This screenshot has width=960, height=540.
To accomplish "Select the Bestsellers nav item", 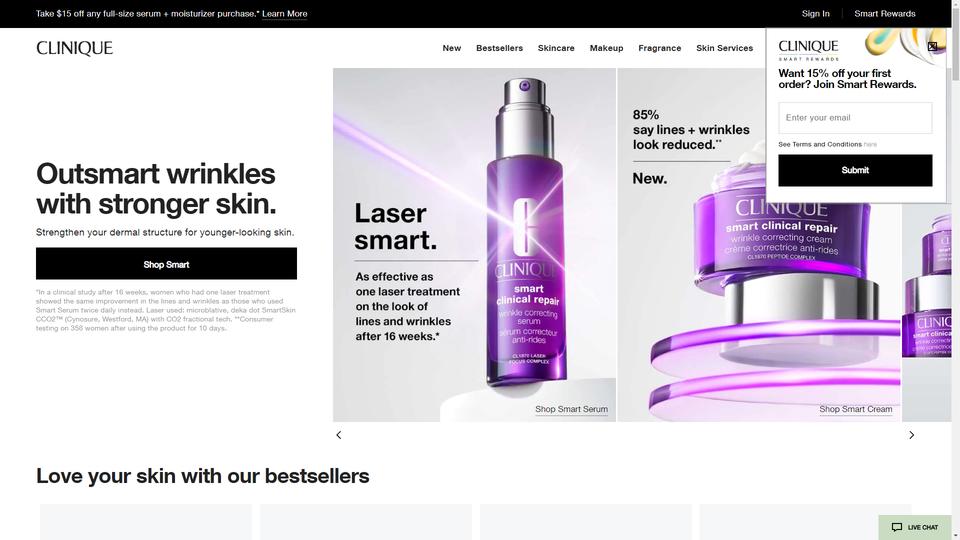I will coord(500,48).
